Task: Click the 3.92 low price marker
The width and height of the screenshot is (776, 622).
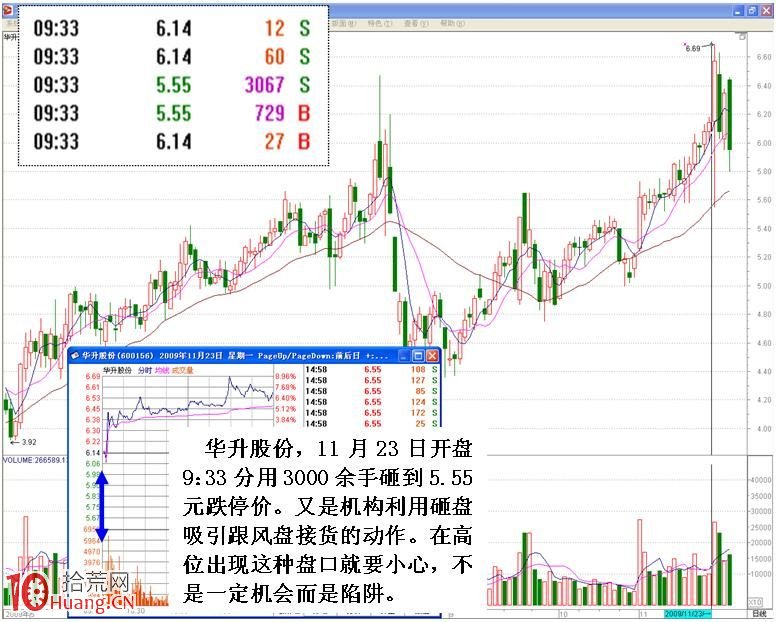Action: (29, 441)
